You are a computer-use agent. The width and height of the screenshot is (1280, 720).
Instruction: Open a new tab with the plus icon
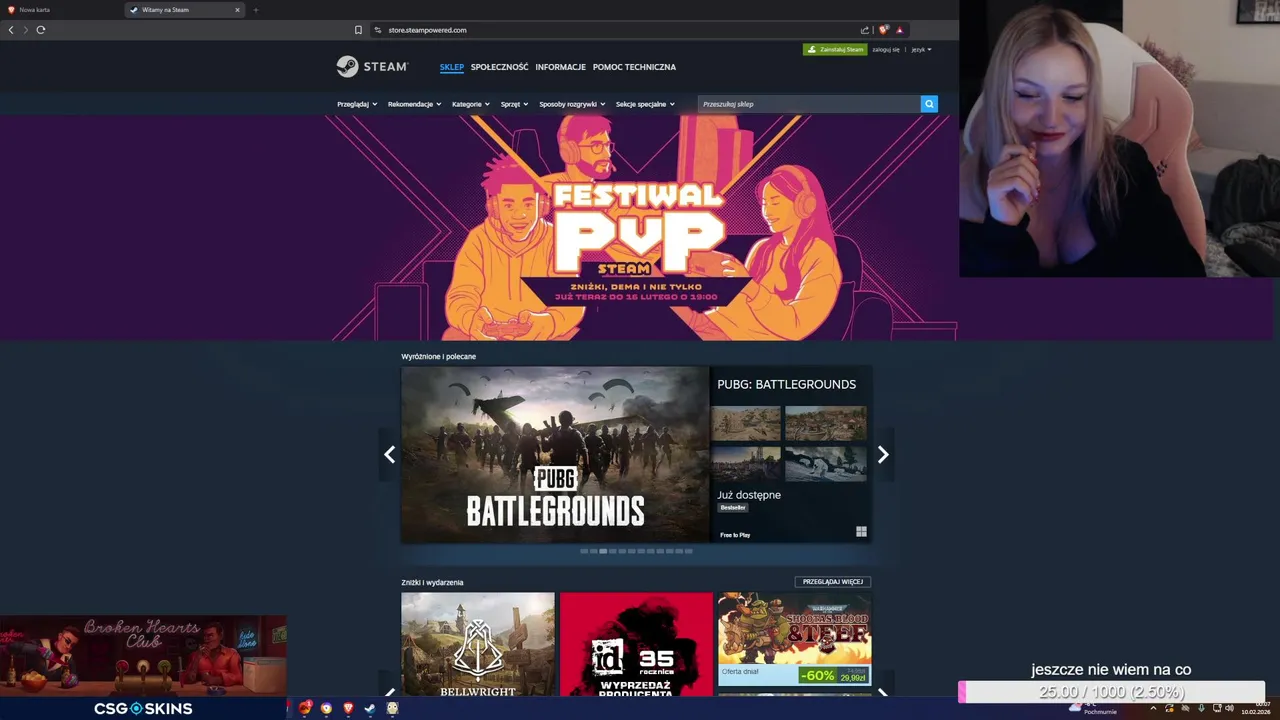pos(256,10)
